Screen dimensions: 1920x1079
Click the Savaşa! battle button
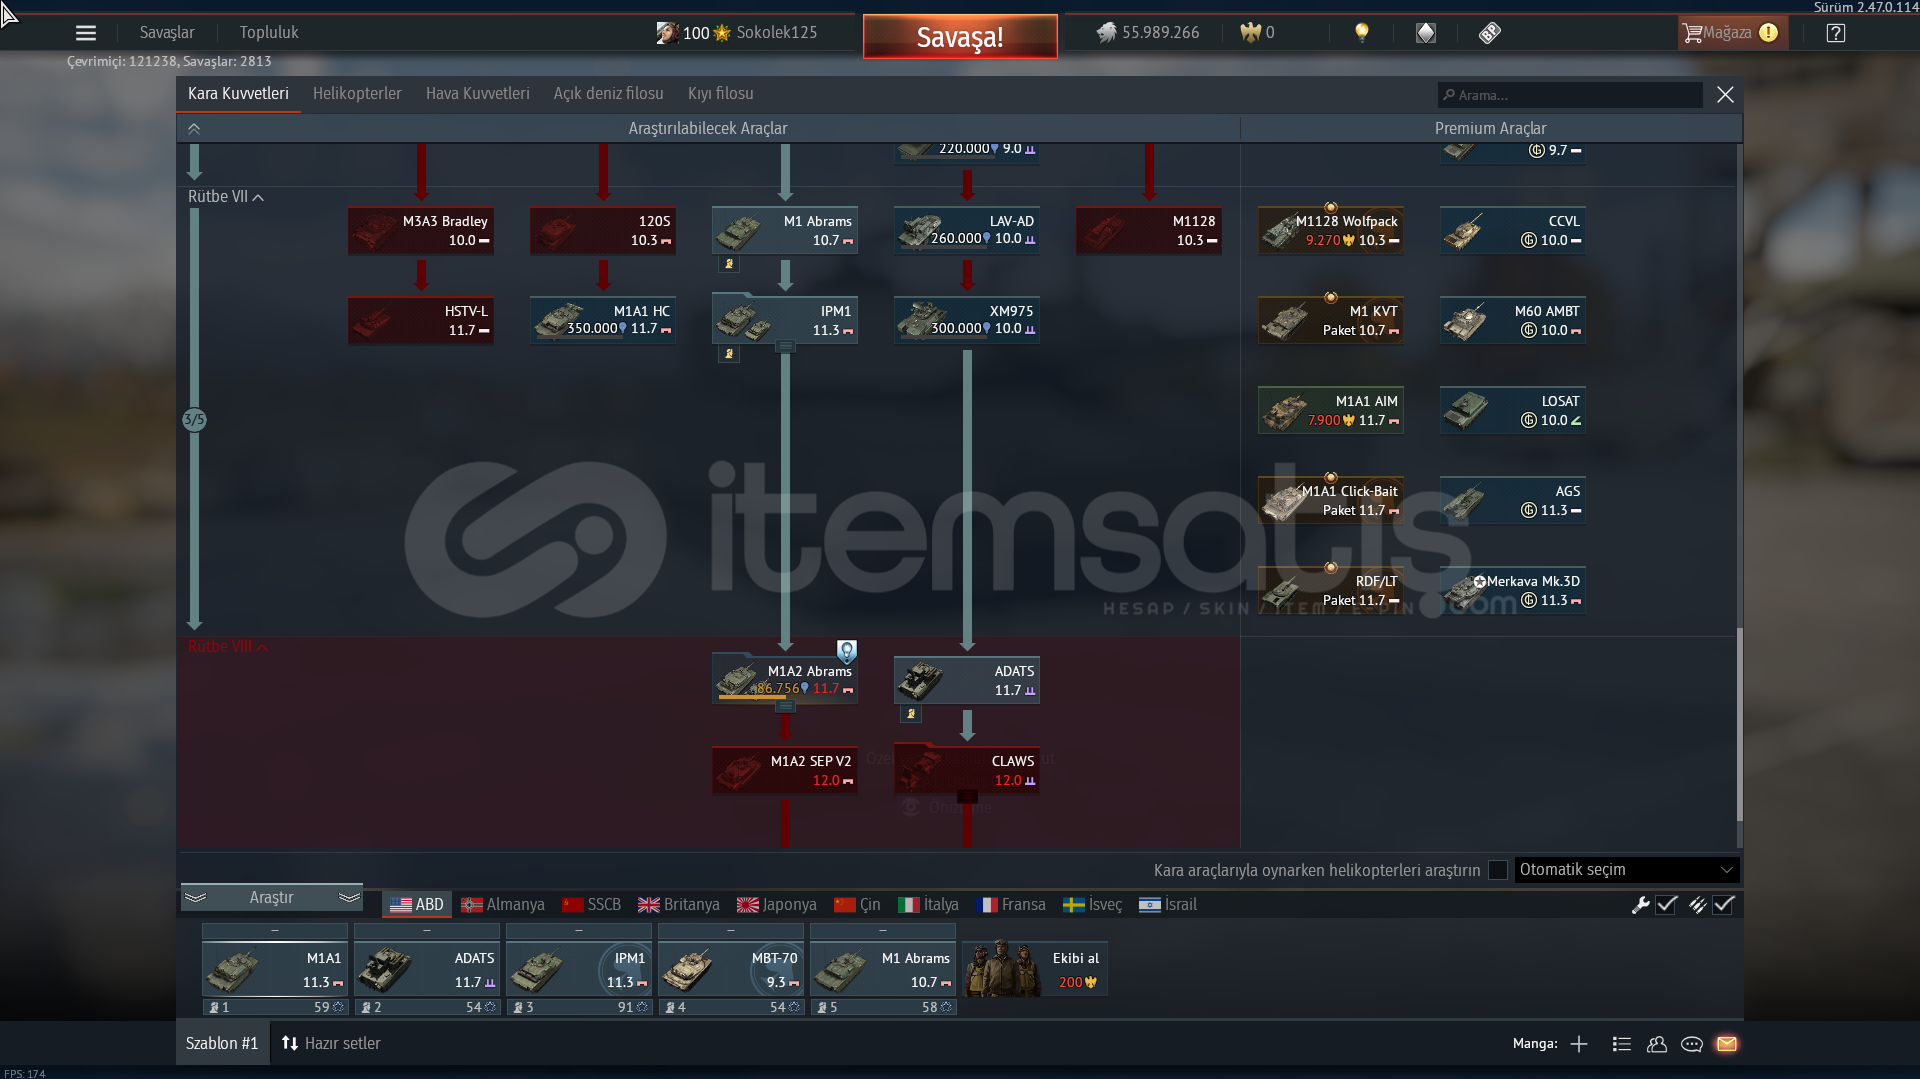point(960,37)
